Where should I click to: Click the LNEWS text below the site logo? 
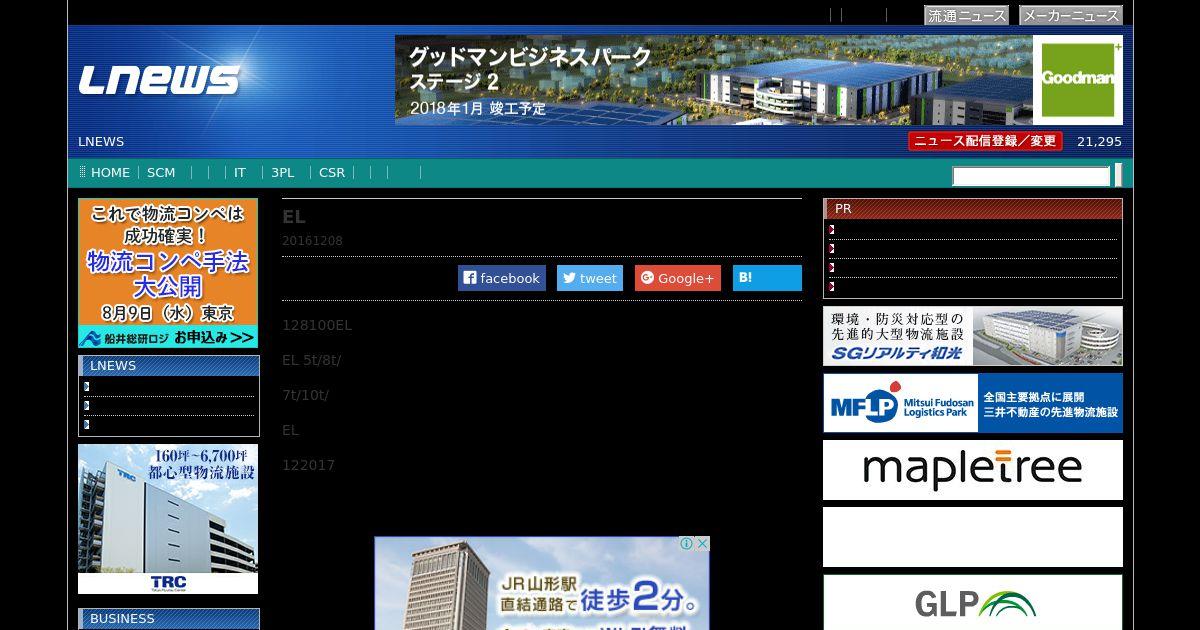click(x=101, y=141)
